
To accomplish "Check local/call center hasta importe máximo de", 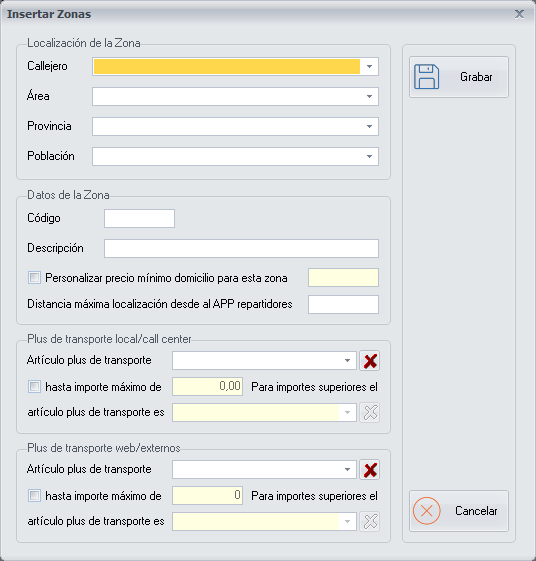I will (x=34, y=386).
